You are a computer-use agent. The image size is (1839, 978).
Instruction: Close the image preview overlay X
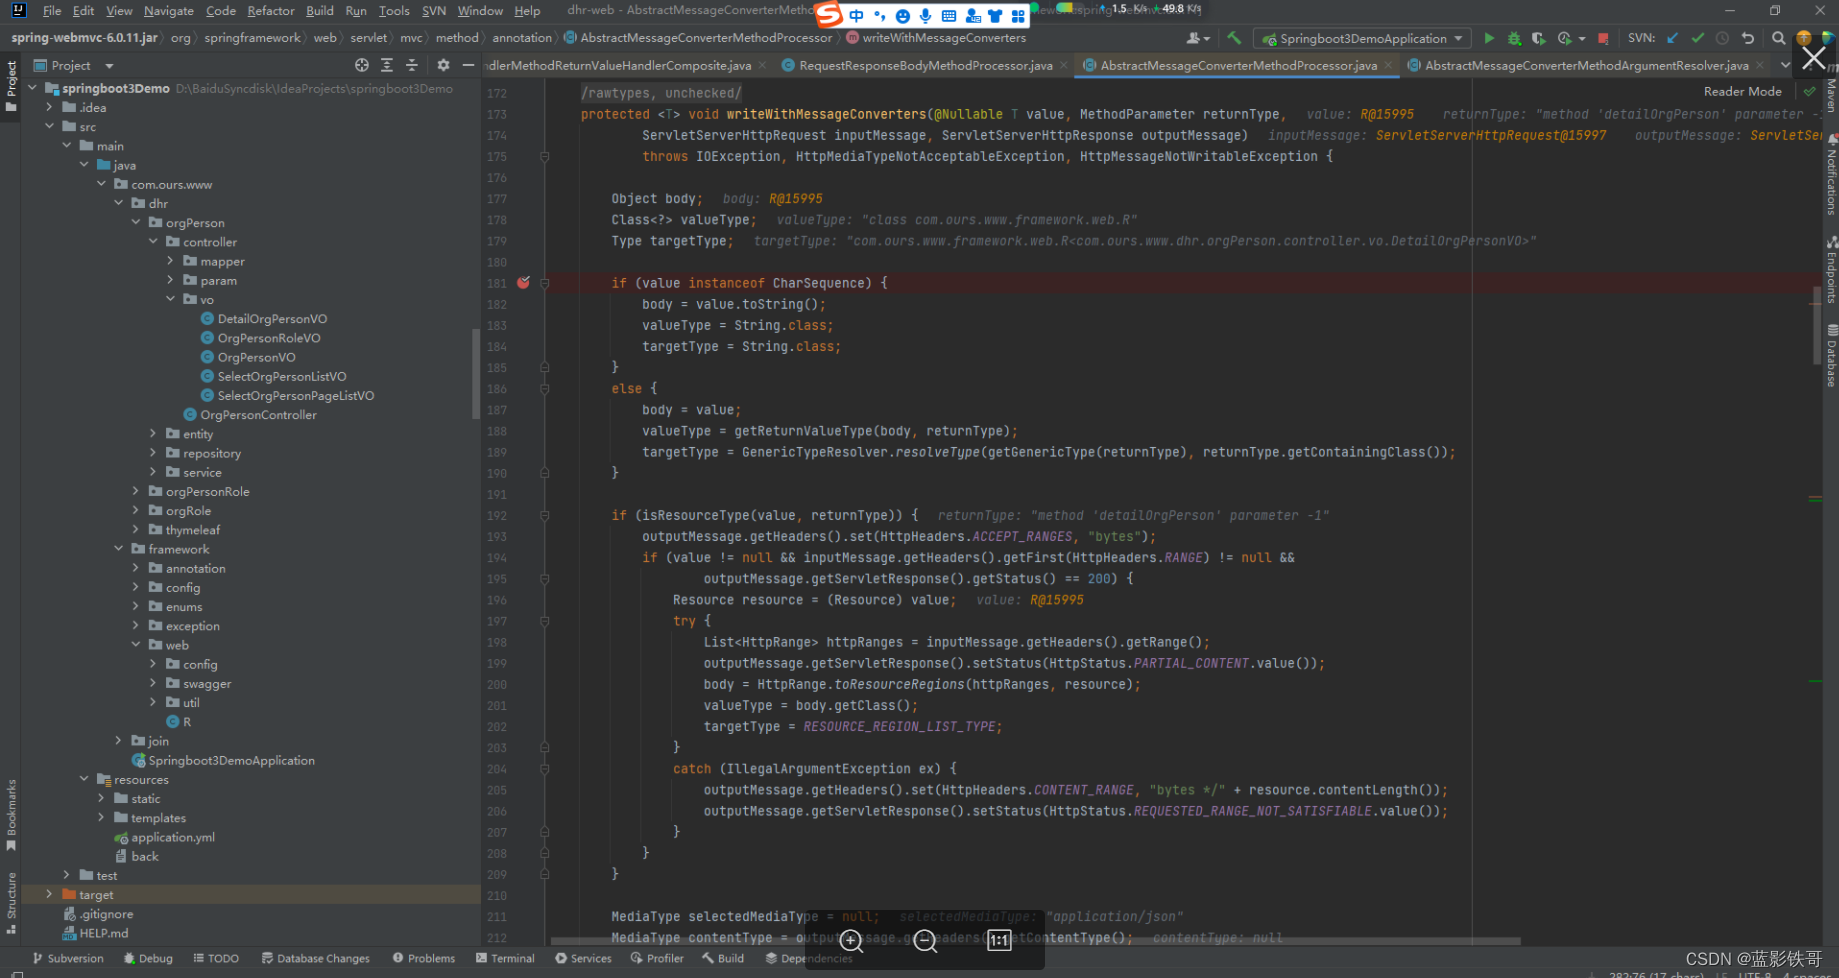coord(1813,58)
